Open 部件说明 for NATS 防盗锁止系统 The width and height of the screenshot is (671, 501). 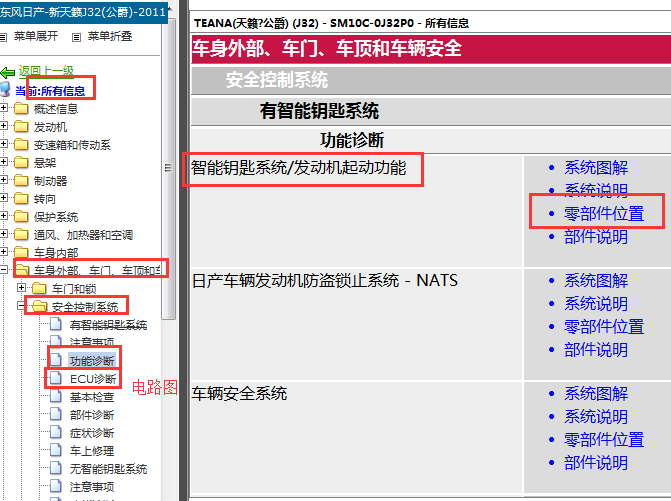coord(596,350)
